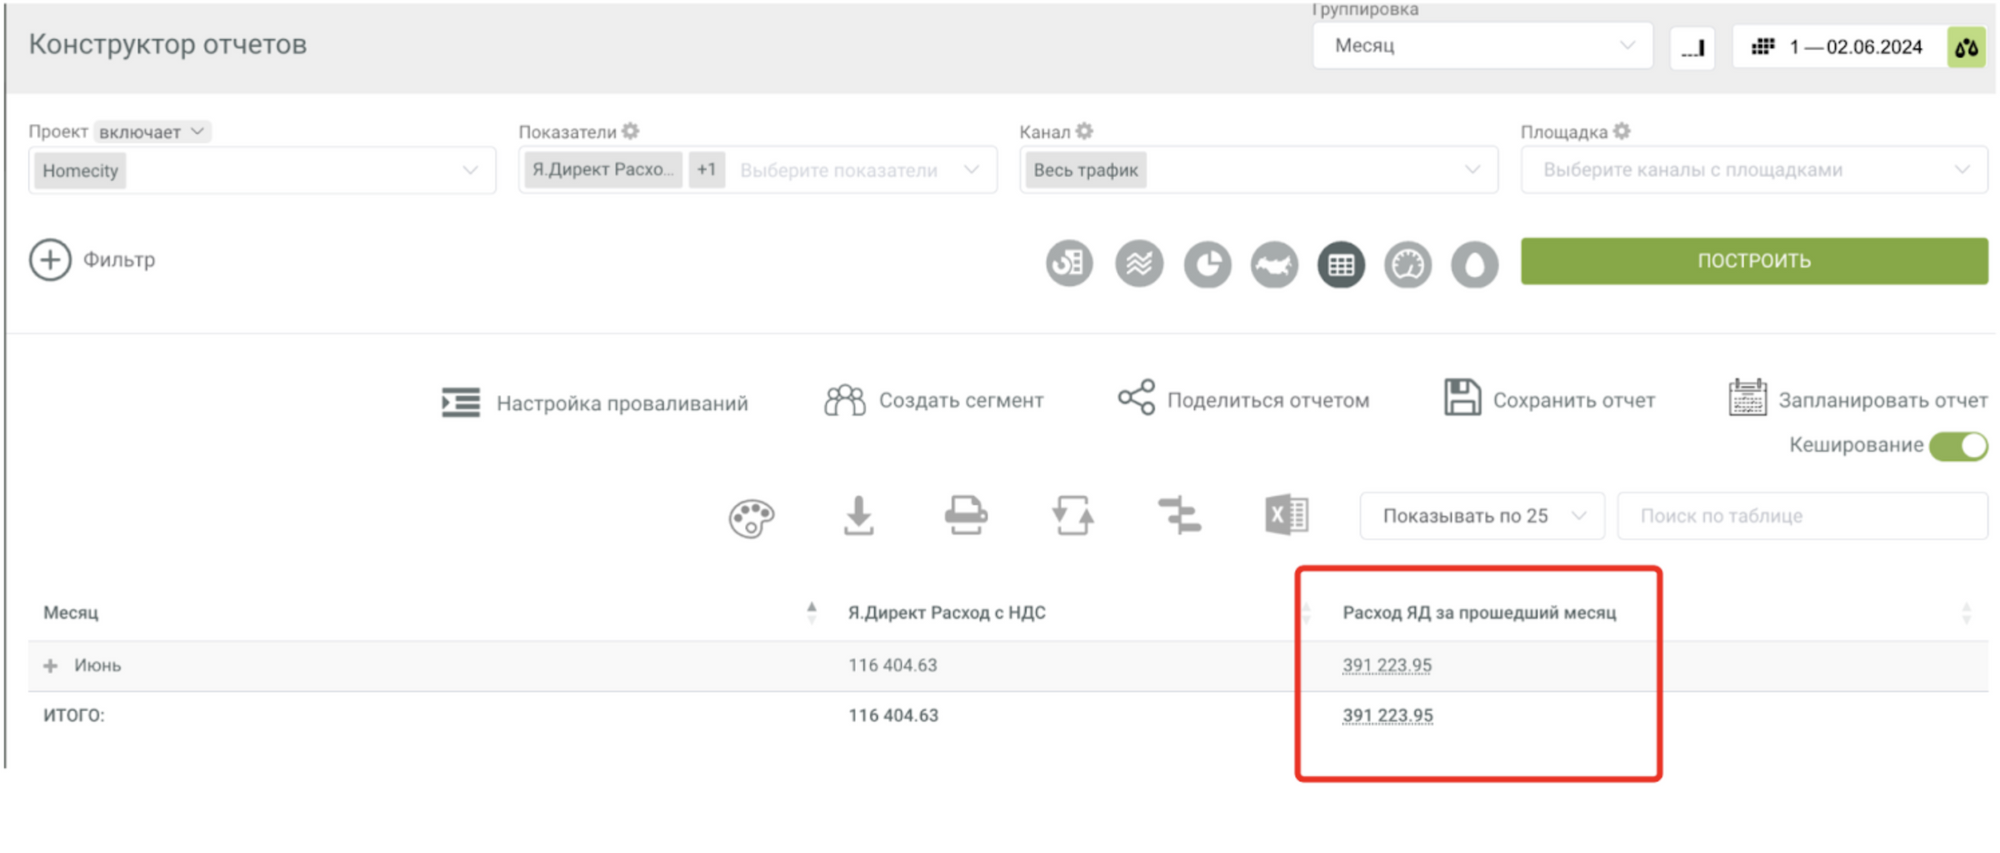Click Поделиться отчетом
2000x853 pixels.
[1243, 400]
